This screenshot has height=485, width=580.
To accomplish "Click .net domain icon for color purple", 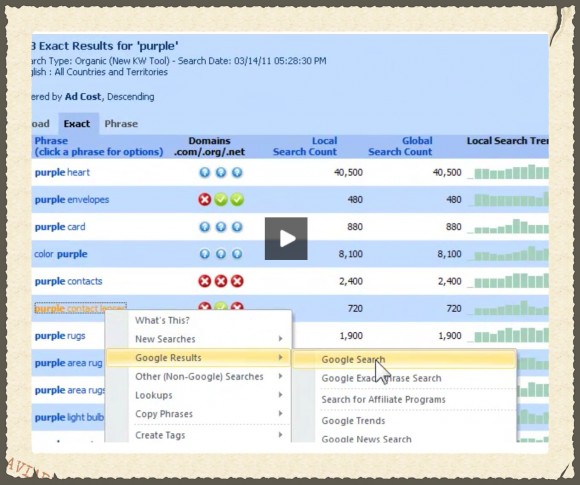I will tap(237, 254).
